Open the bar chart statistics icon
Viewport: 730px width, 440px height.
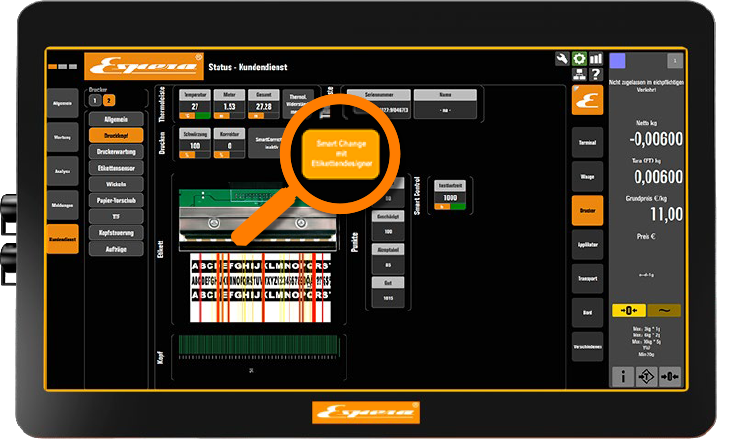tap(596, 59)
